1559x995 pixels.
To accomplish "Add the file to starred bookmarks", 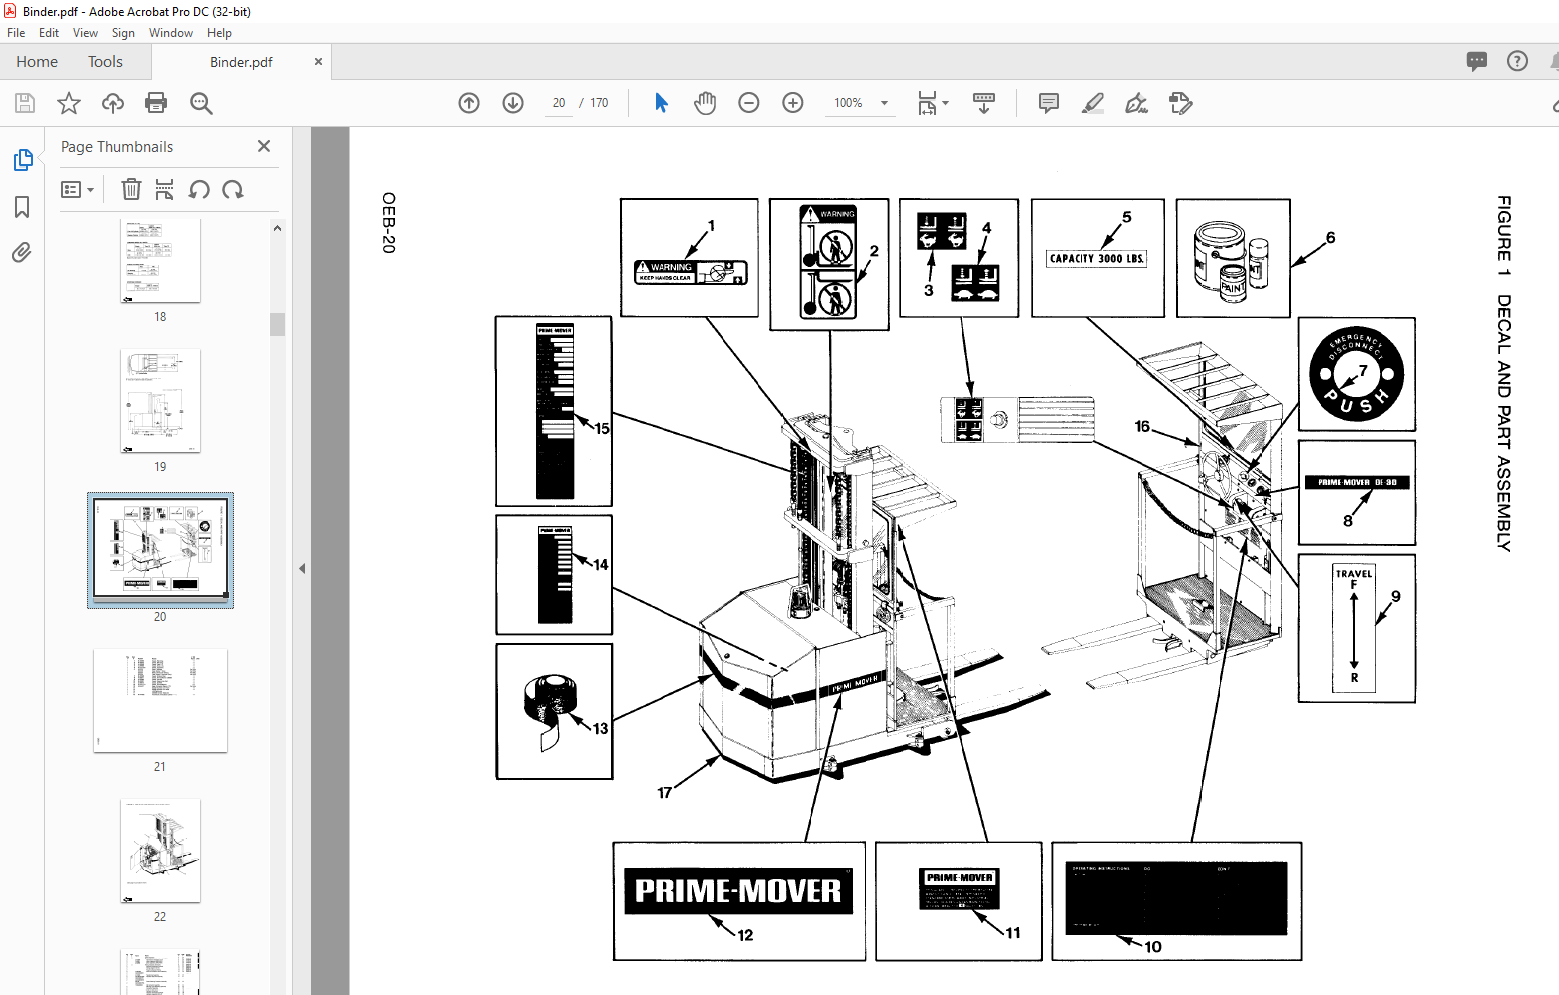I will click(x=69, y=103).
